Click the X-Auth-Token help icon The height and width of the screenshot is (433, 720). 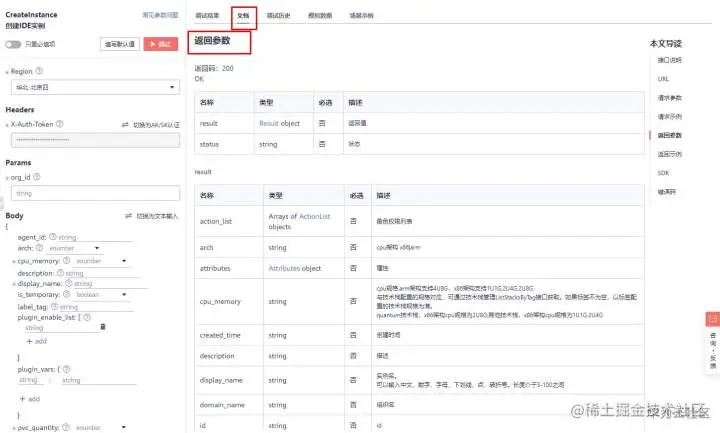coord(59,124)
